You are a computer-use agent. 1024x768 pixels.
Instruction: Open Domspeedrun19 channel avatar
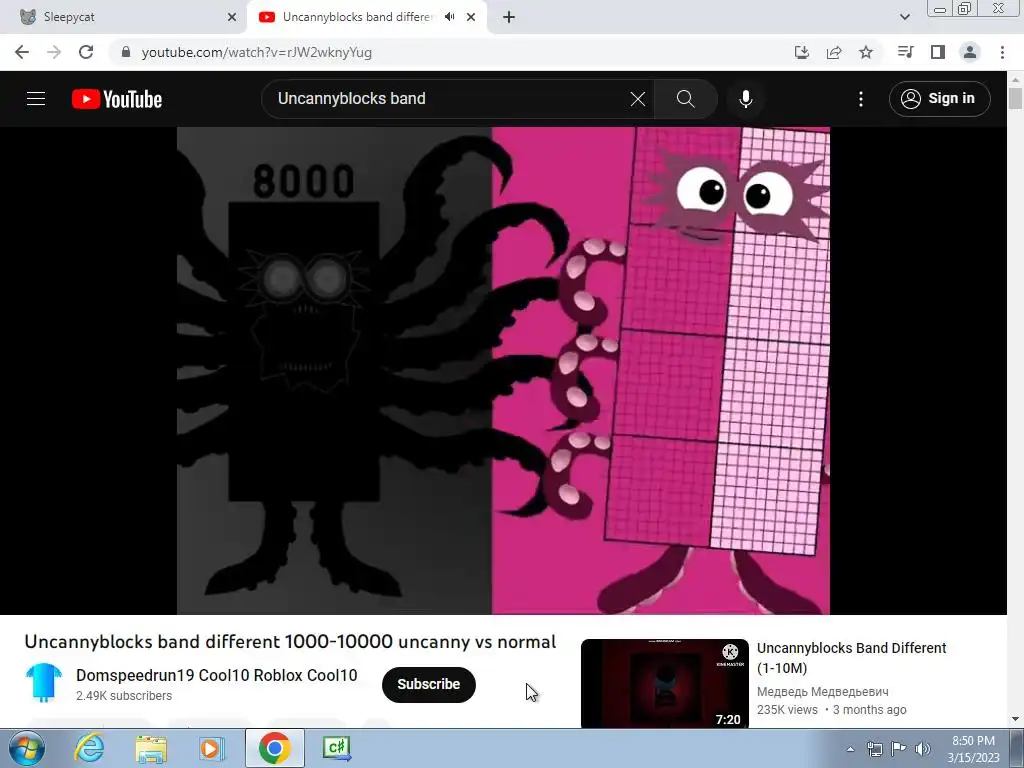coord(44,683)
